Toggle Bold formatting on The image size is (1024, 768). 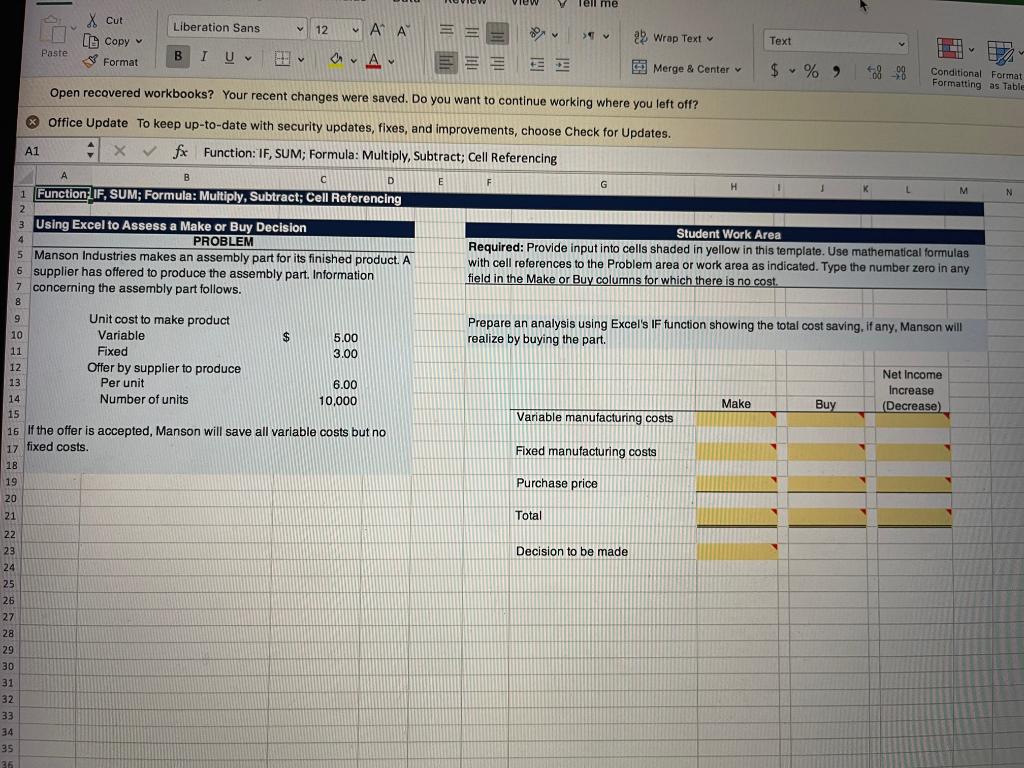[x=177, y=57]
